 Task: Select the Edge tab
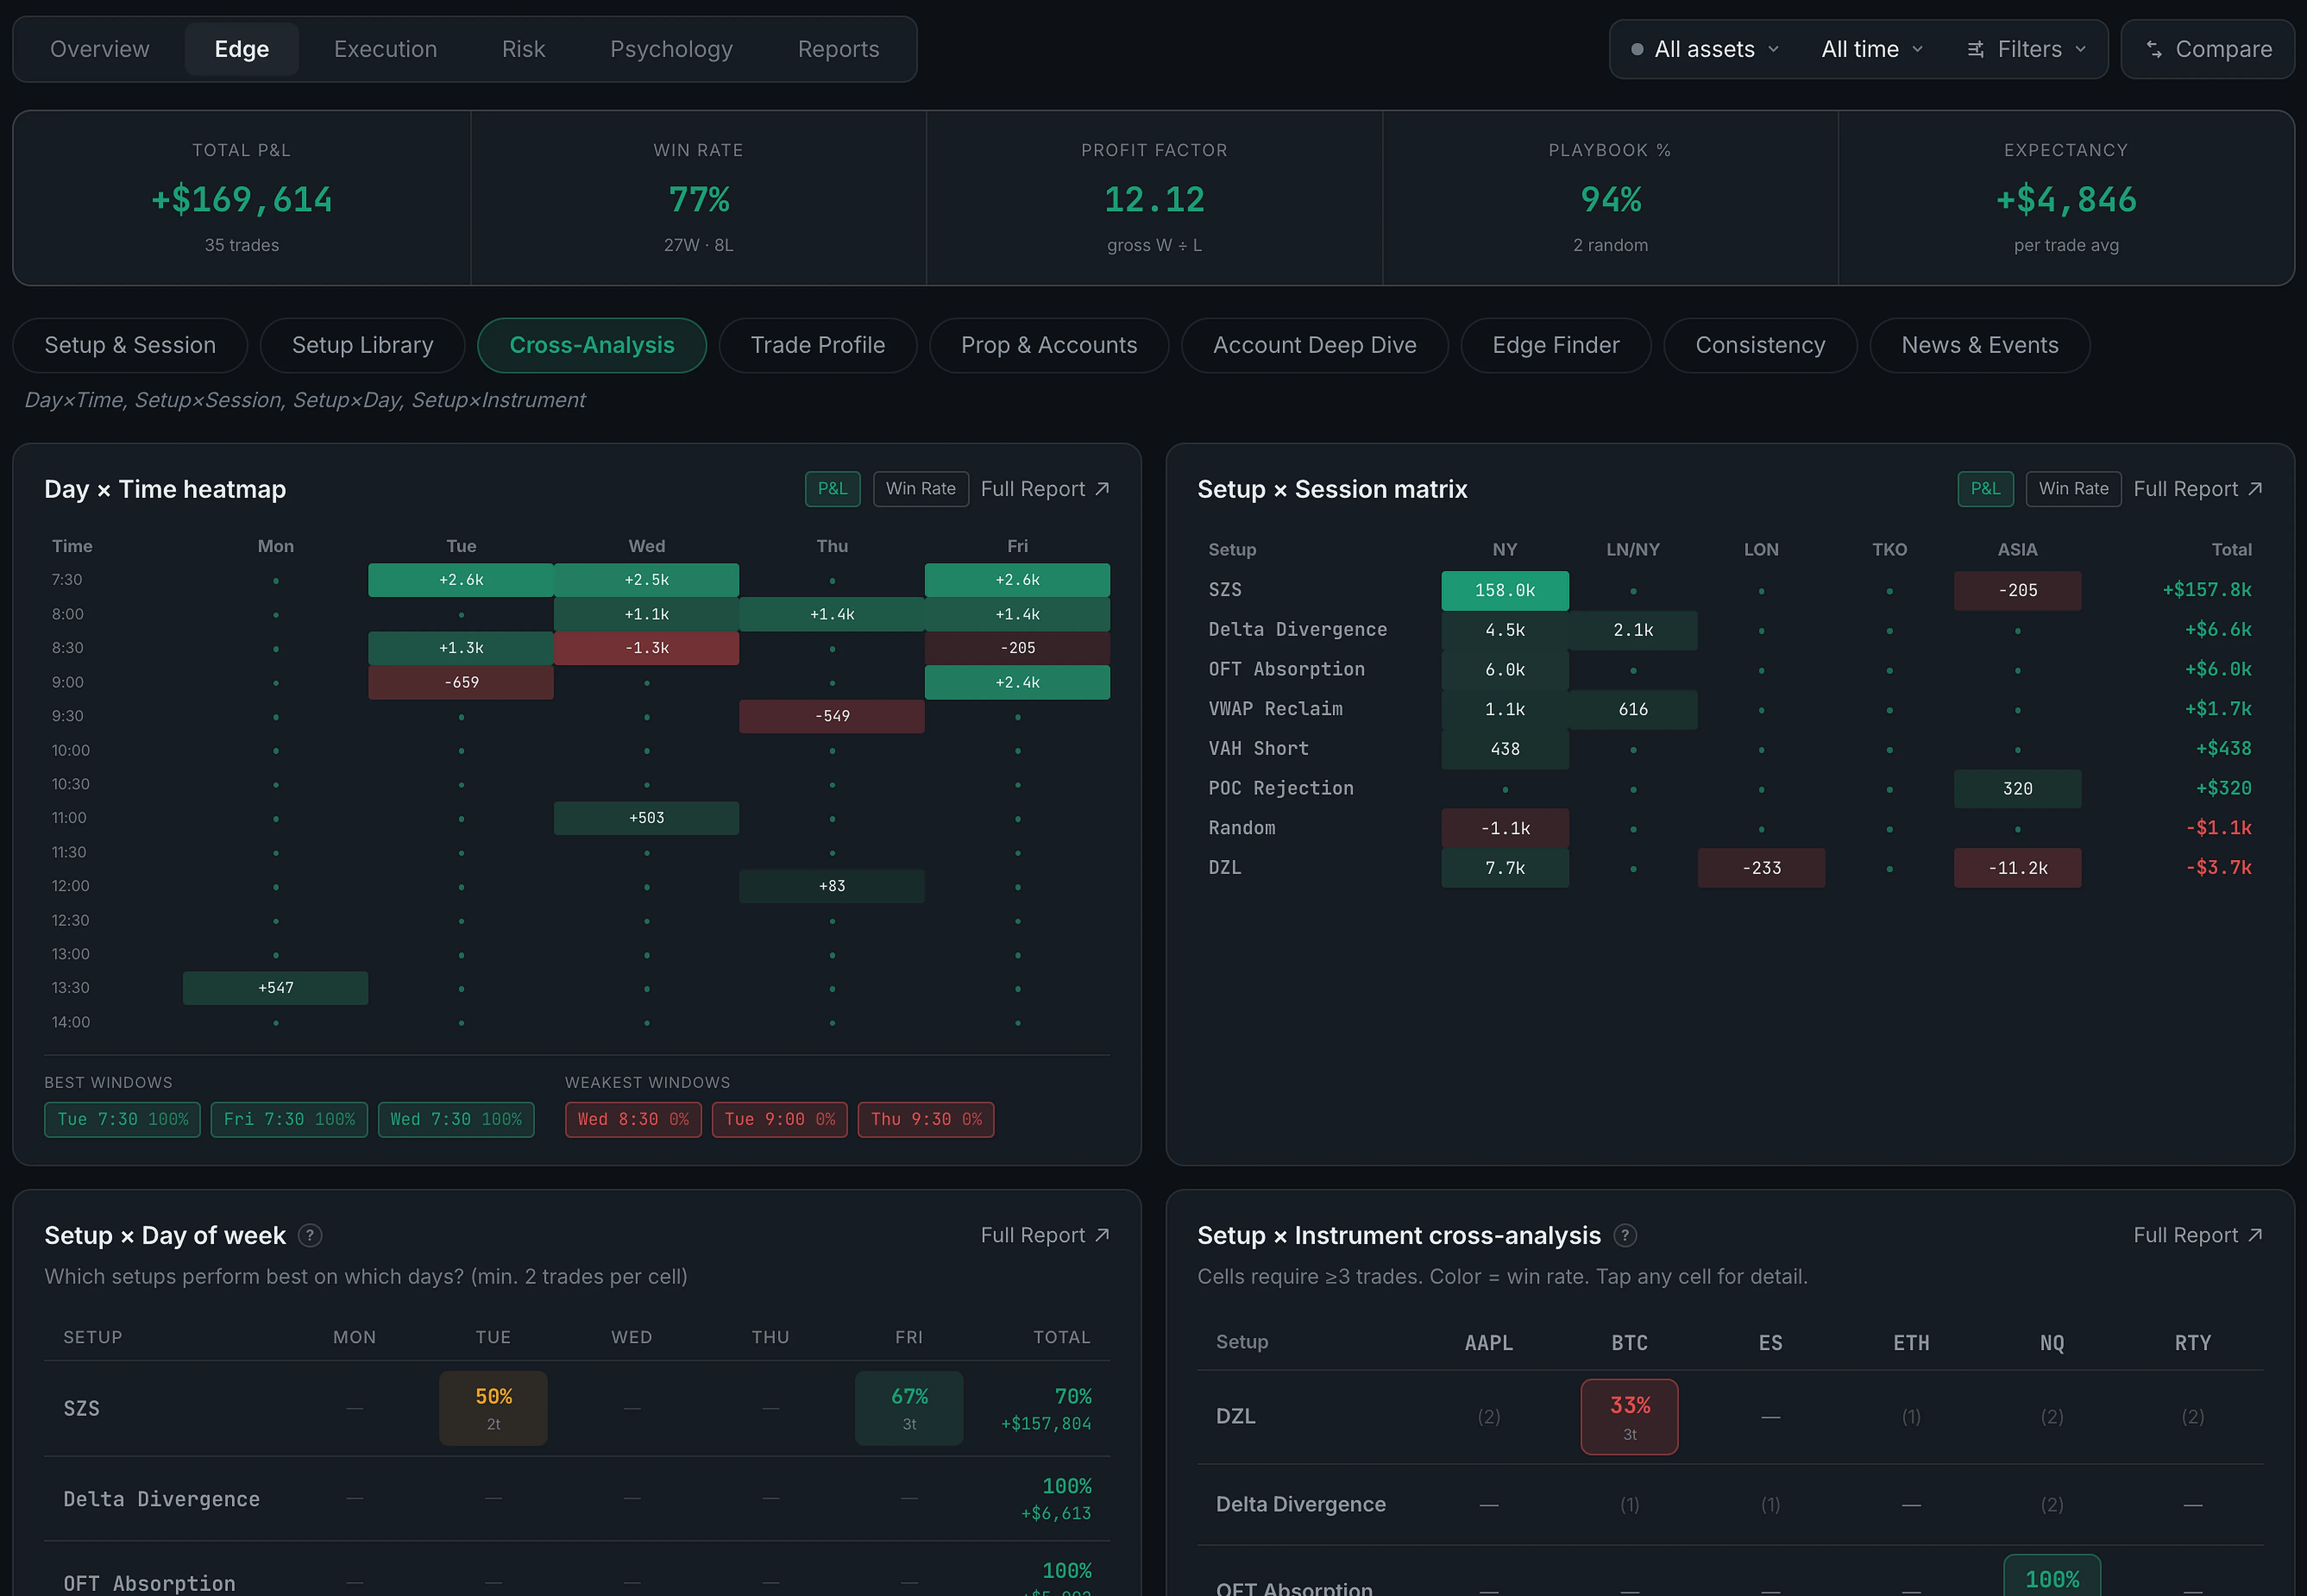click(242, 49)
